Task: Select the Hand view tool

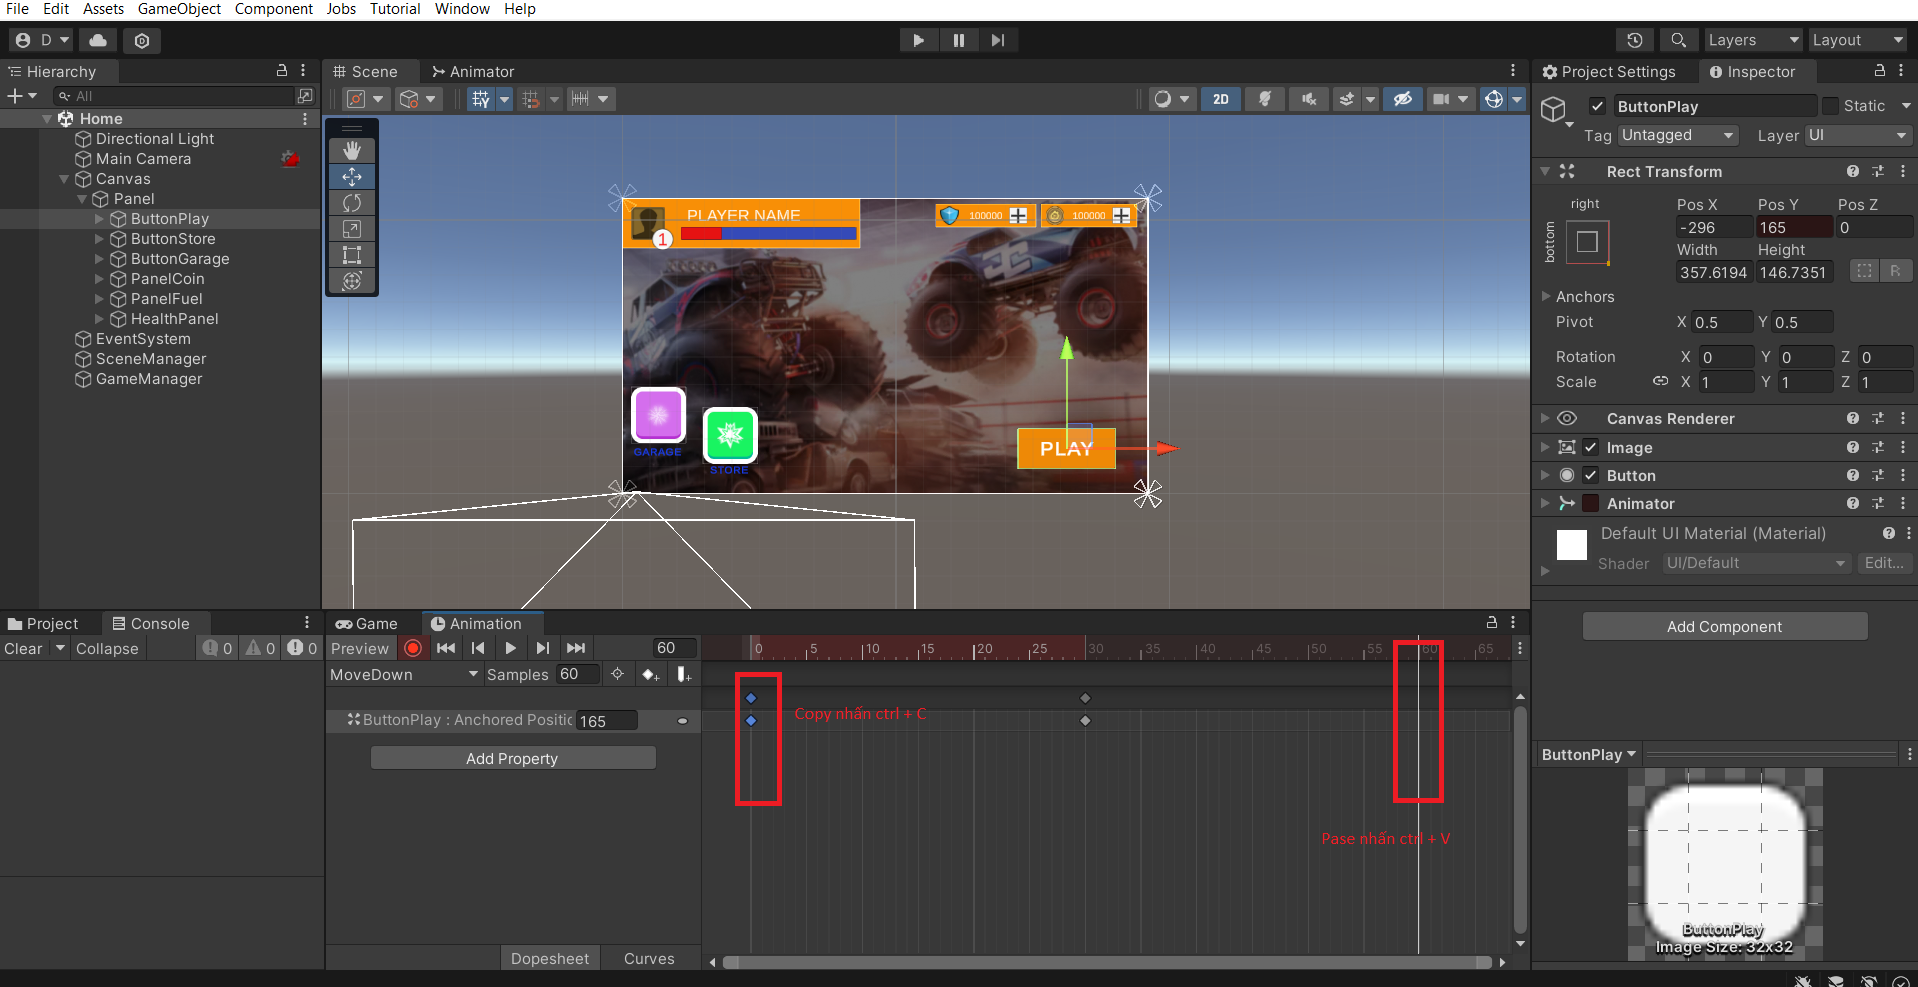Action: (352, 150)
